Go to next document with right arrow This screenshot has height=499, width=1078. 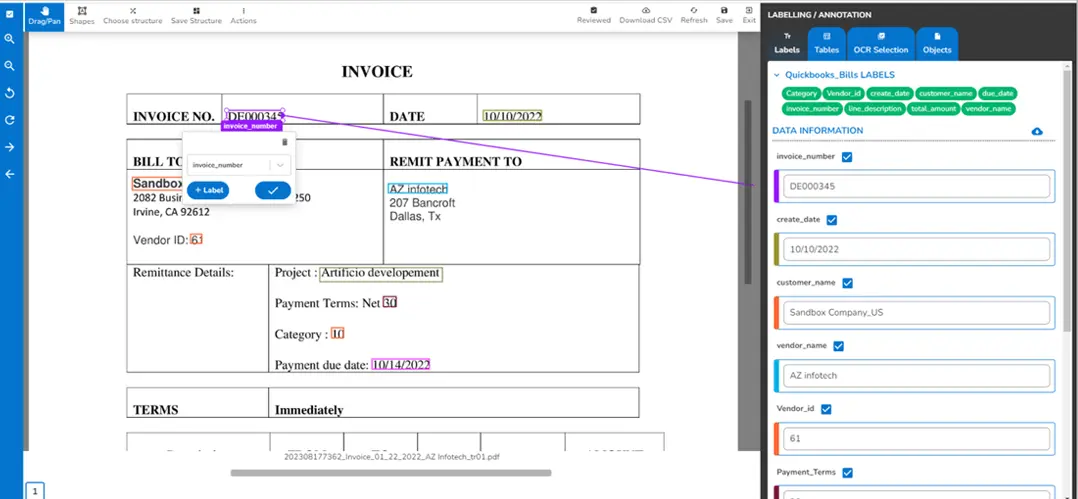coord(10,146)
